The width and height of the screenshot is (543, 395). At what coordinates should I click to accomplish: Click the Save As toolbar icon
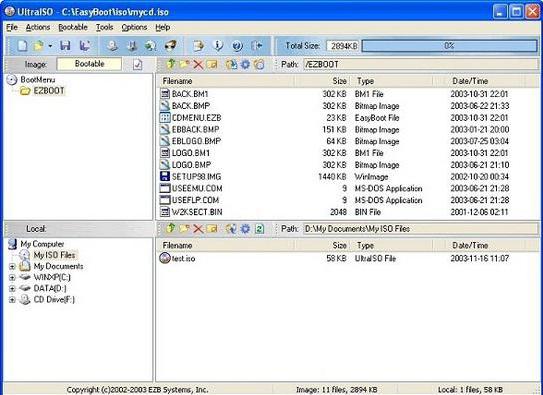(x=84, y=46)
